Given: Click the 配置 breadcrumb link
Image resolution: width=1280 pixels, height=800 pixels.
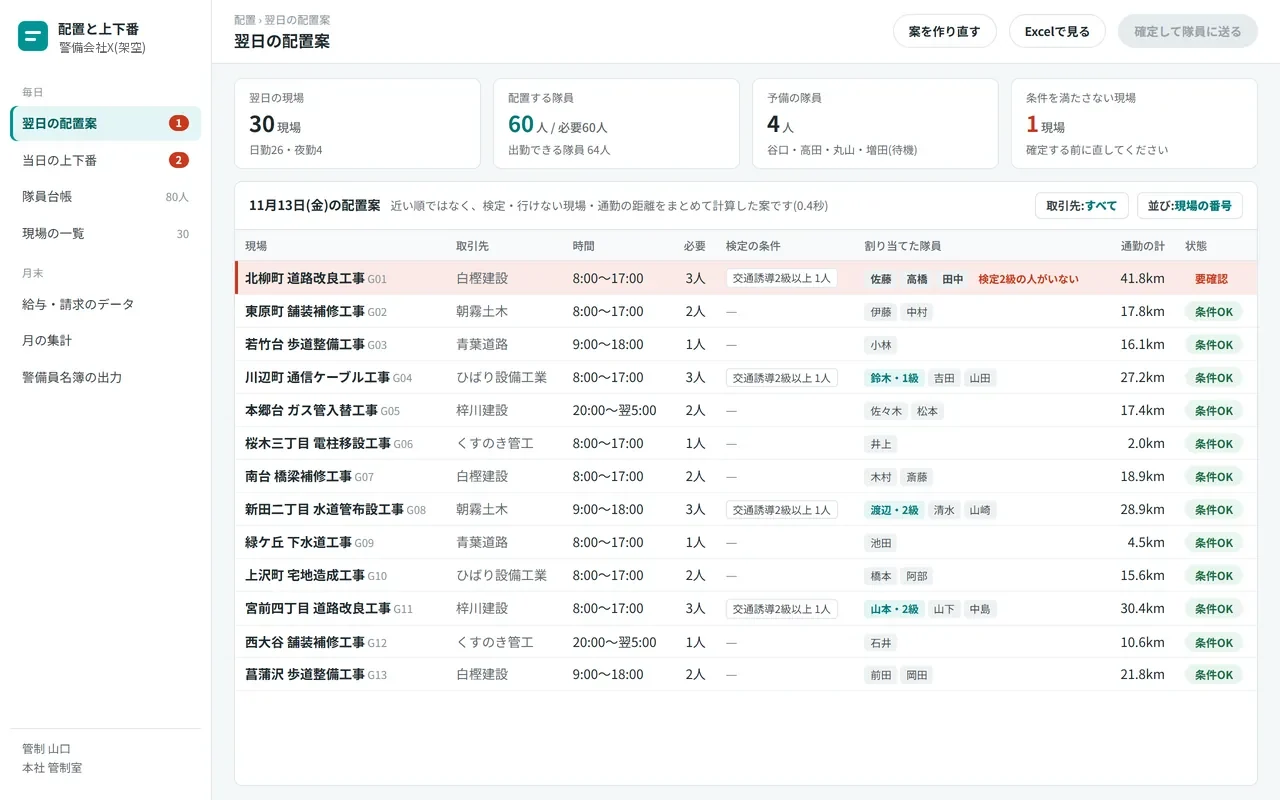Looking at the screenshot, I should tap(244, 20).
